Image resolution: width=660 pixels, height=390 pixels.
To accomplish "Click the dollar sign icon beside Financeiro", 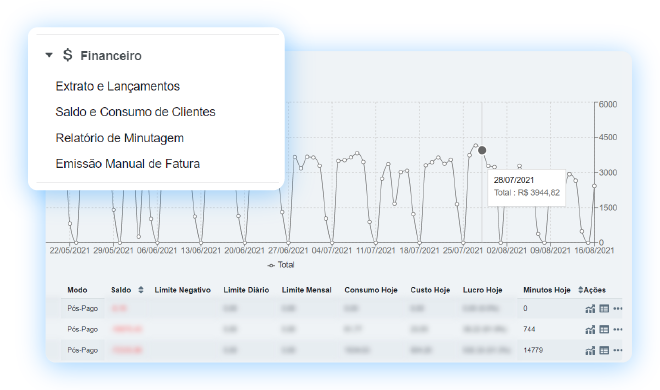I will (x=67, y=55).
